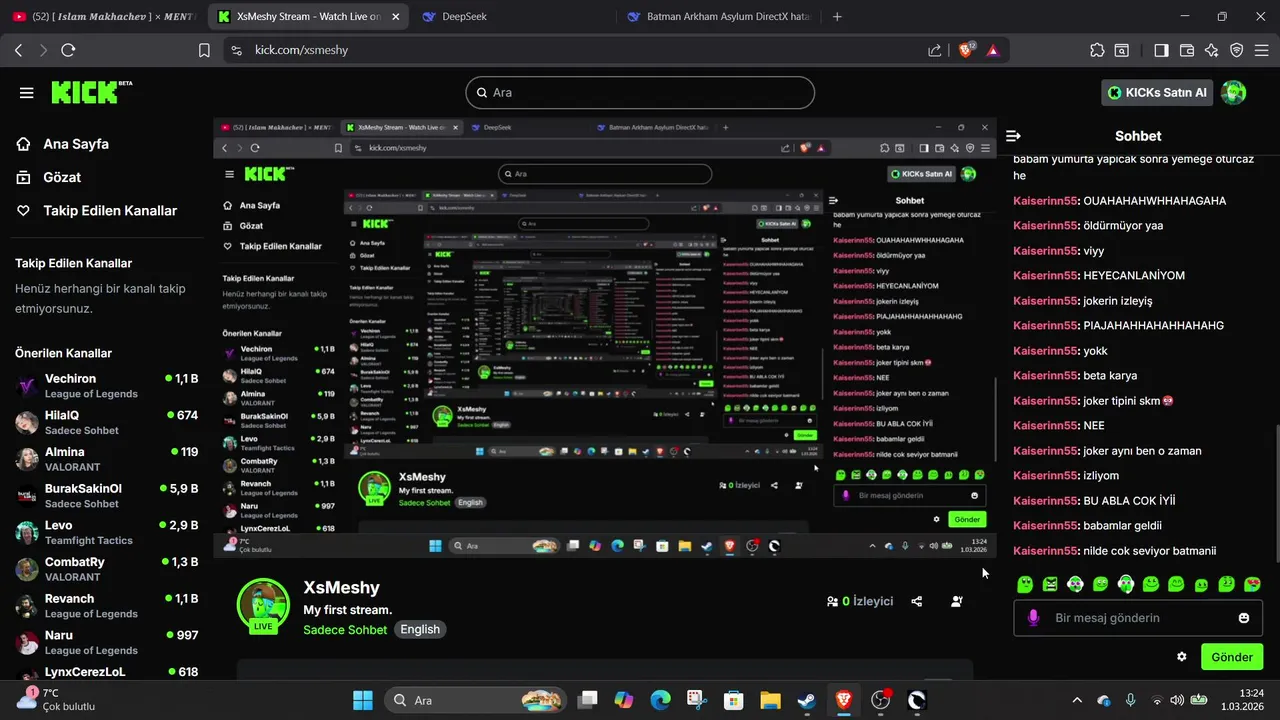
Task: Open BurakSakinOl recommended channel
Action: 106,496
